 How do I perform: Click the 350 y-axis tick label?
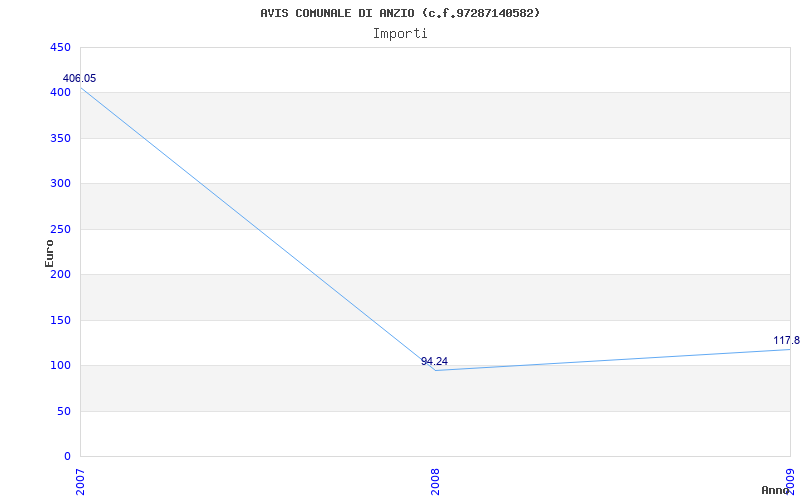tap(60, 138)
